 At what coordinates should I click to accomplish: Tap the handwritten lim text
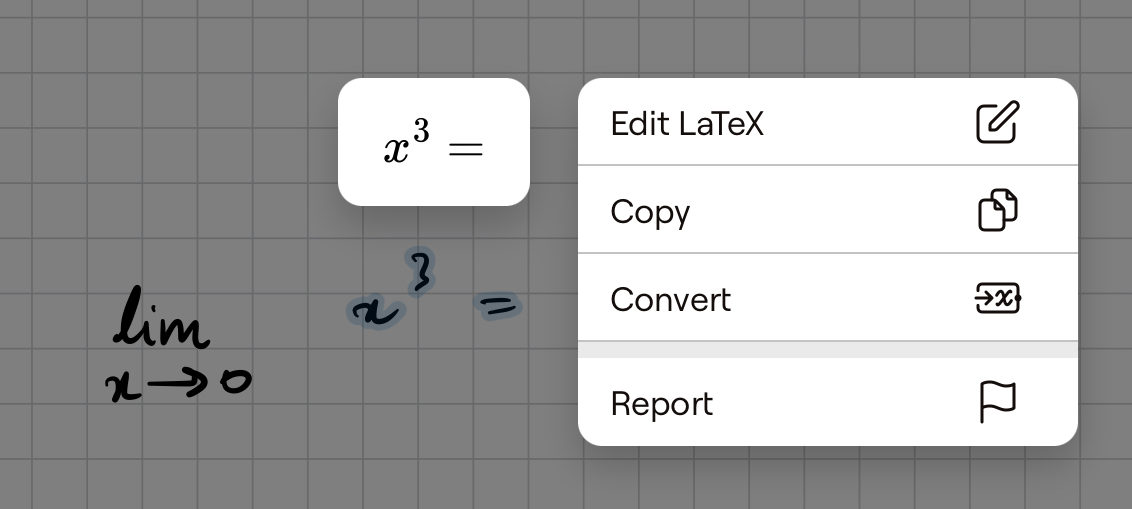click(x=160, y=318)
